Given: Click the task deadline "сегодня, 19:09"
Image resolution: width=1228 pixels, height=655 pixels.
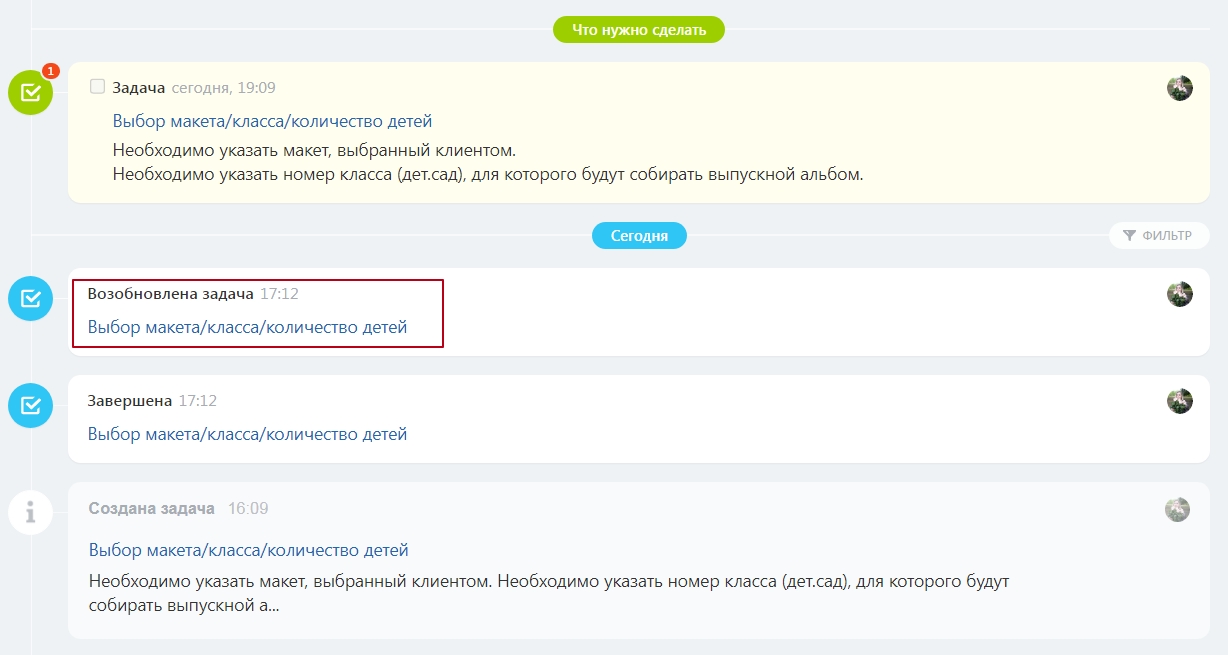Looking at the screenshot, I should (223, 88).
